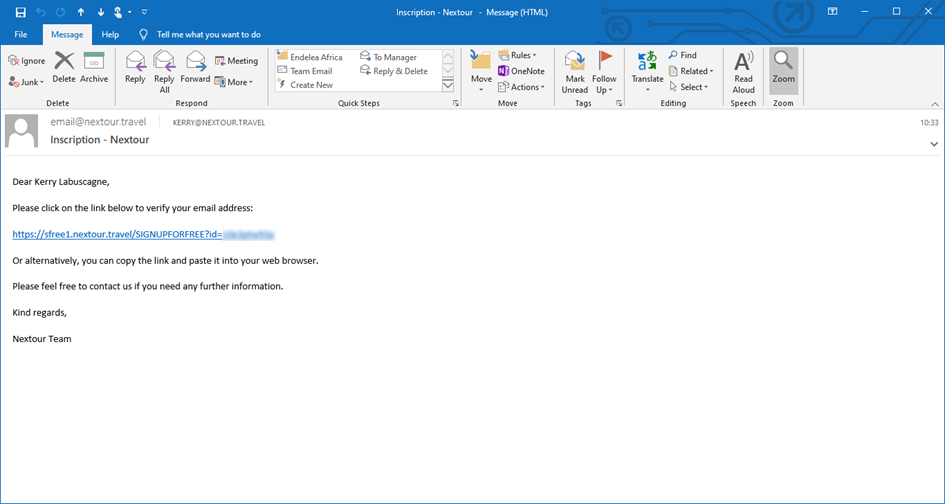This screenshot has width=945, height=504.
Task: Choose the Endelea Africa quick step
Action: tap(310, 57)
